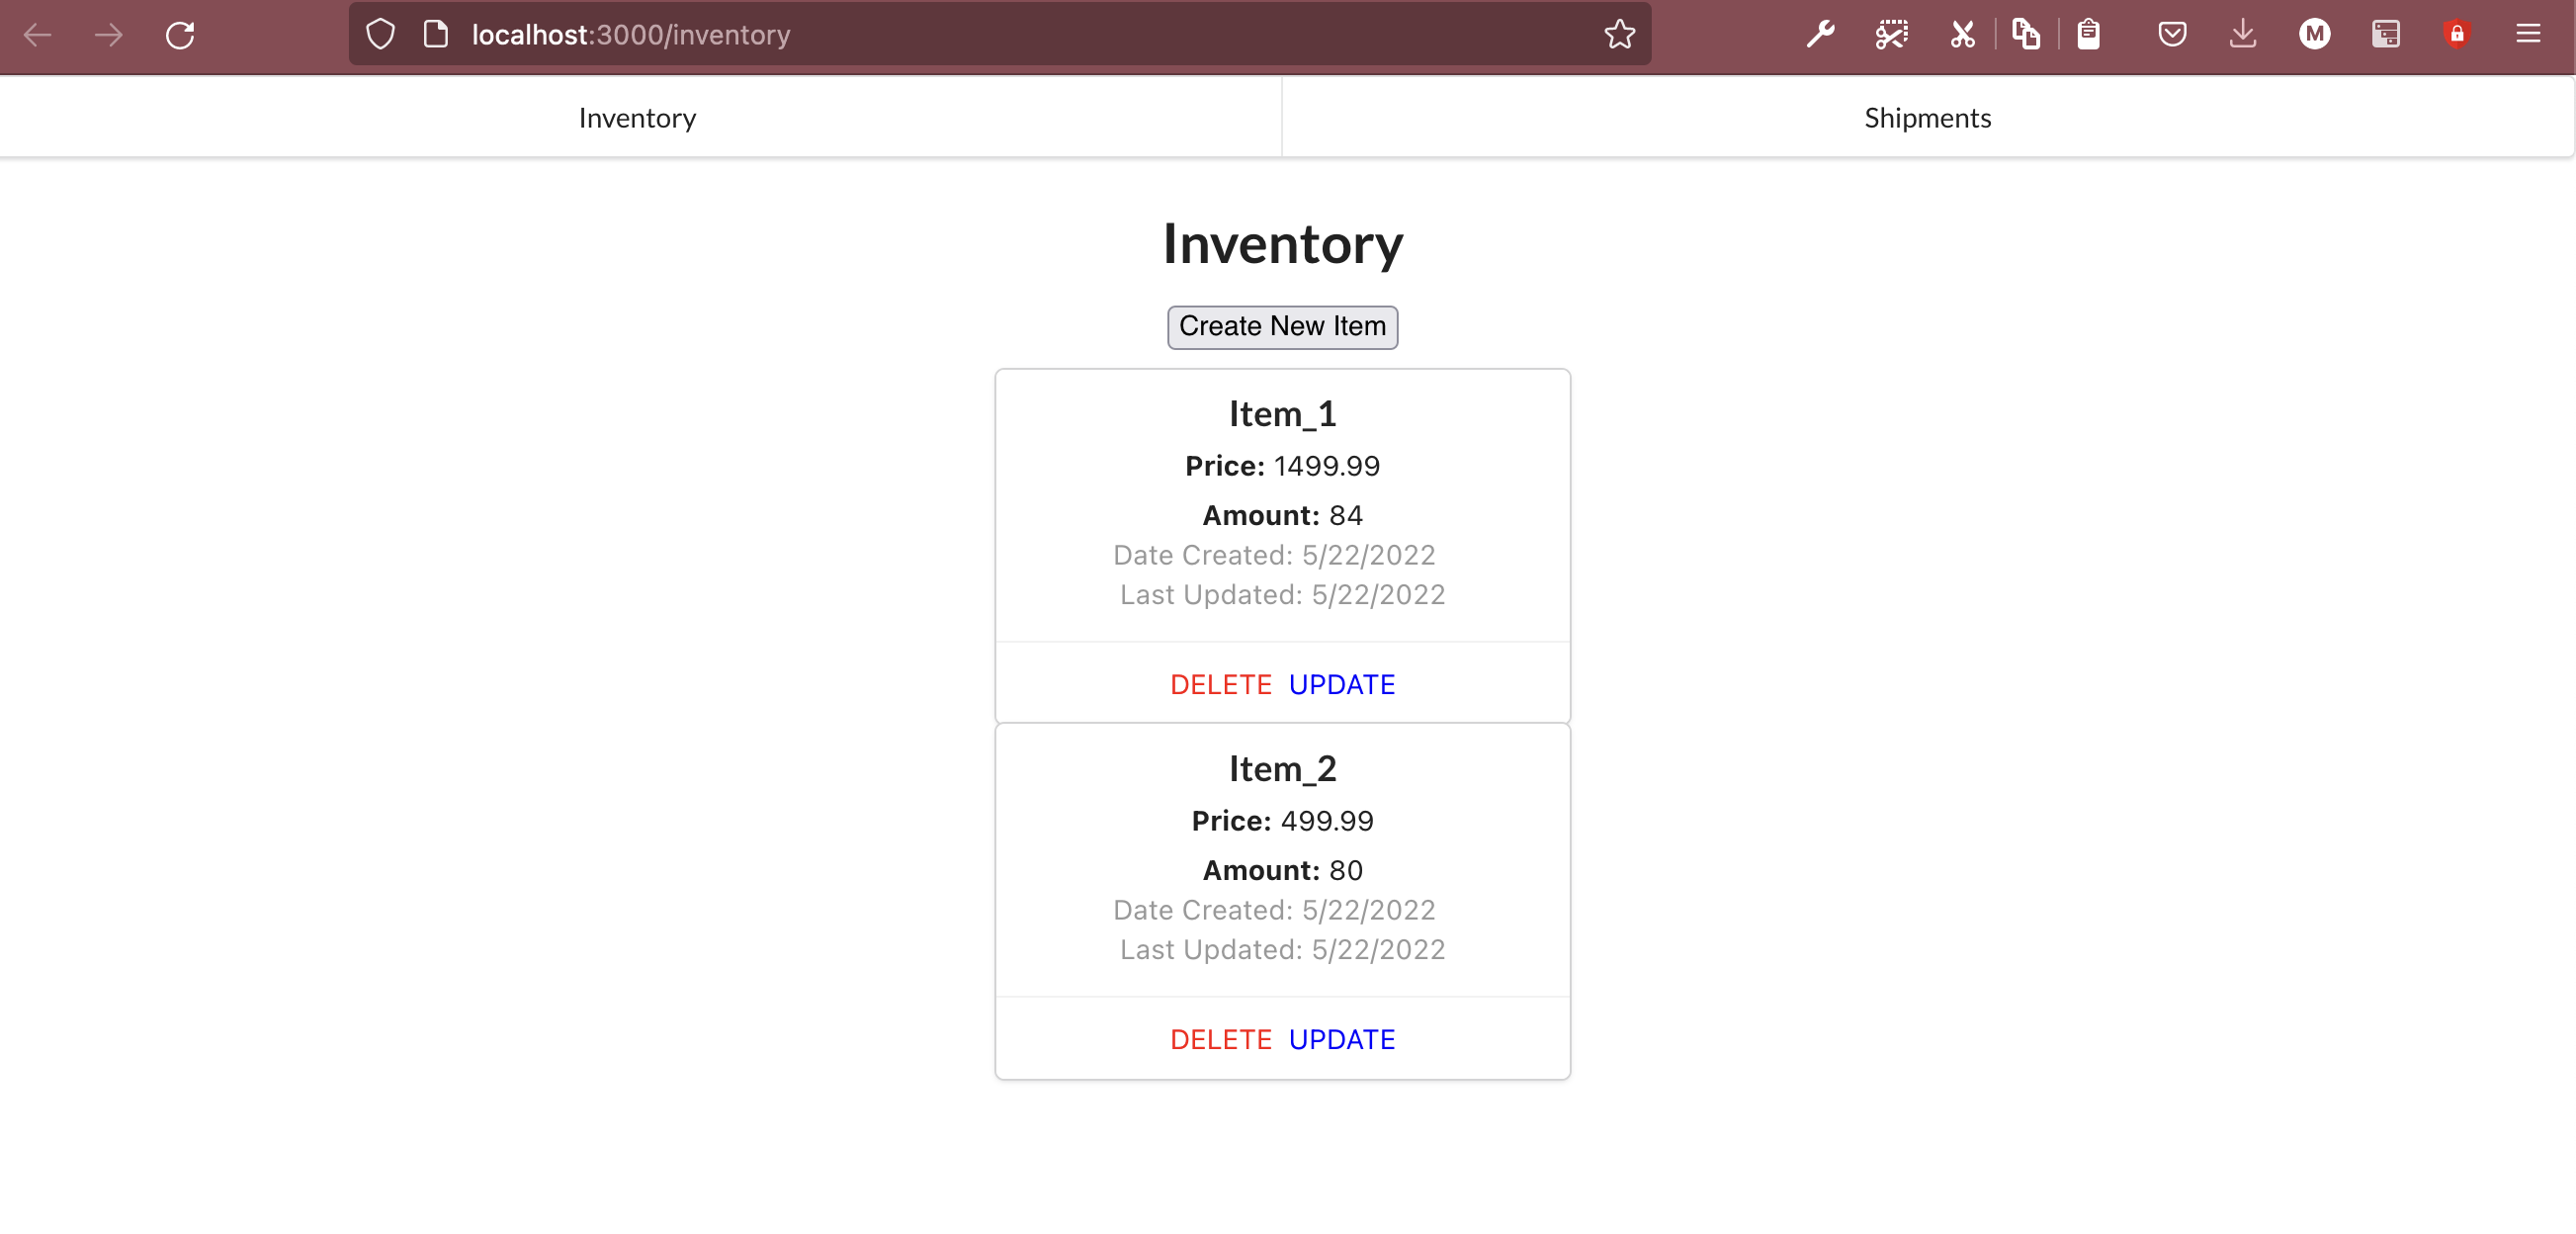Click the Create New Item button
The image size is (2576, 1234).
[1282, 327]
